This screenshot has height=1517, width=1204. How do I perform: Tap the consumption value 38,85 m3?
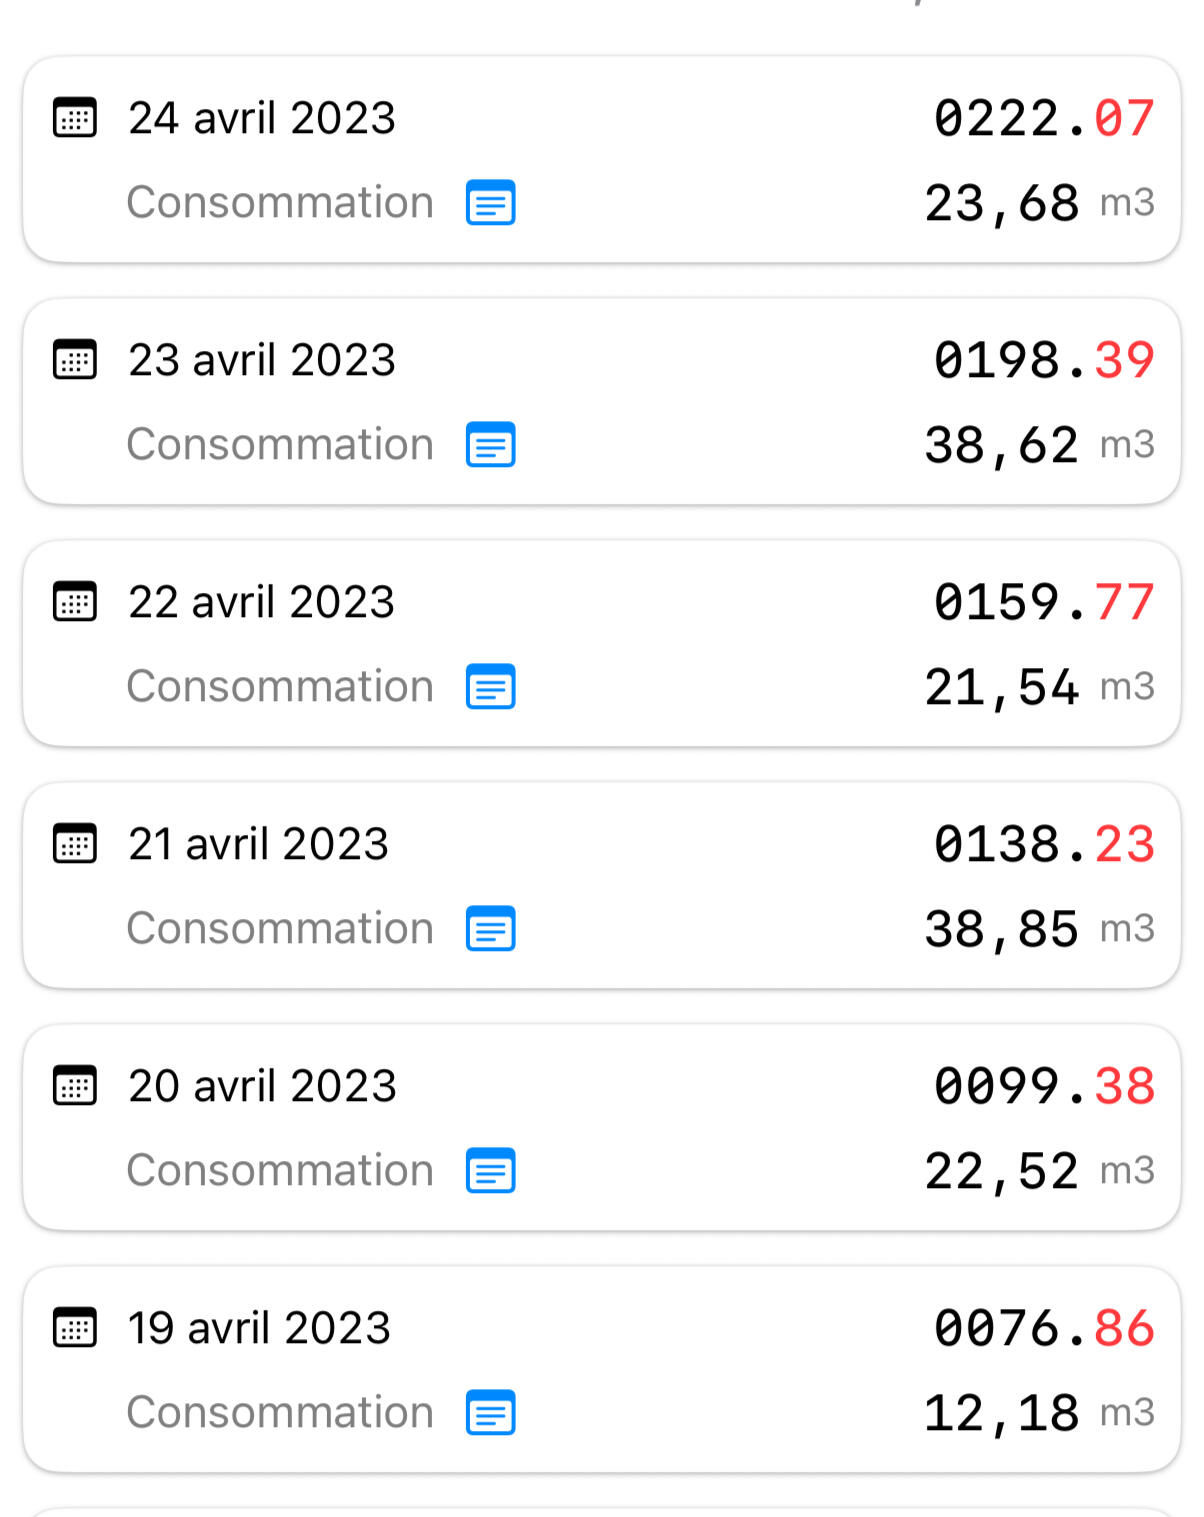coord(1038,929)
